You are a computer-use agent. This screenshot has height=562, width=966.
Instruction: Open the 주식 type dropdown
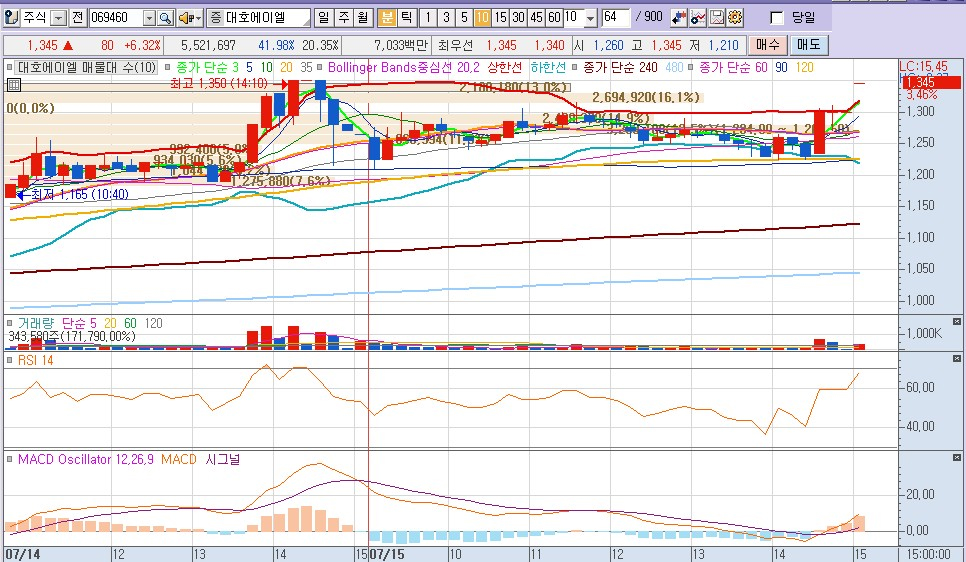(x=58, y=18)
